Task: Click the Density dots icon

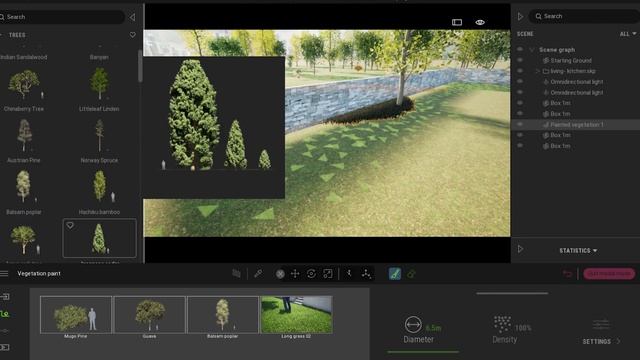Action: coord(502,324)
